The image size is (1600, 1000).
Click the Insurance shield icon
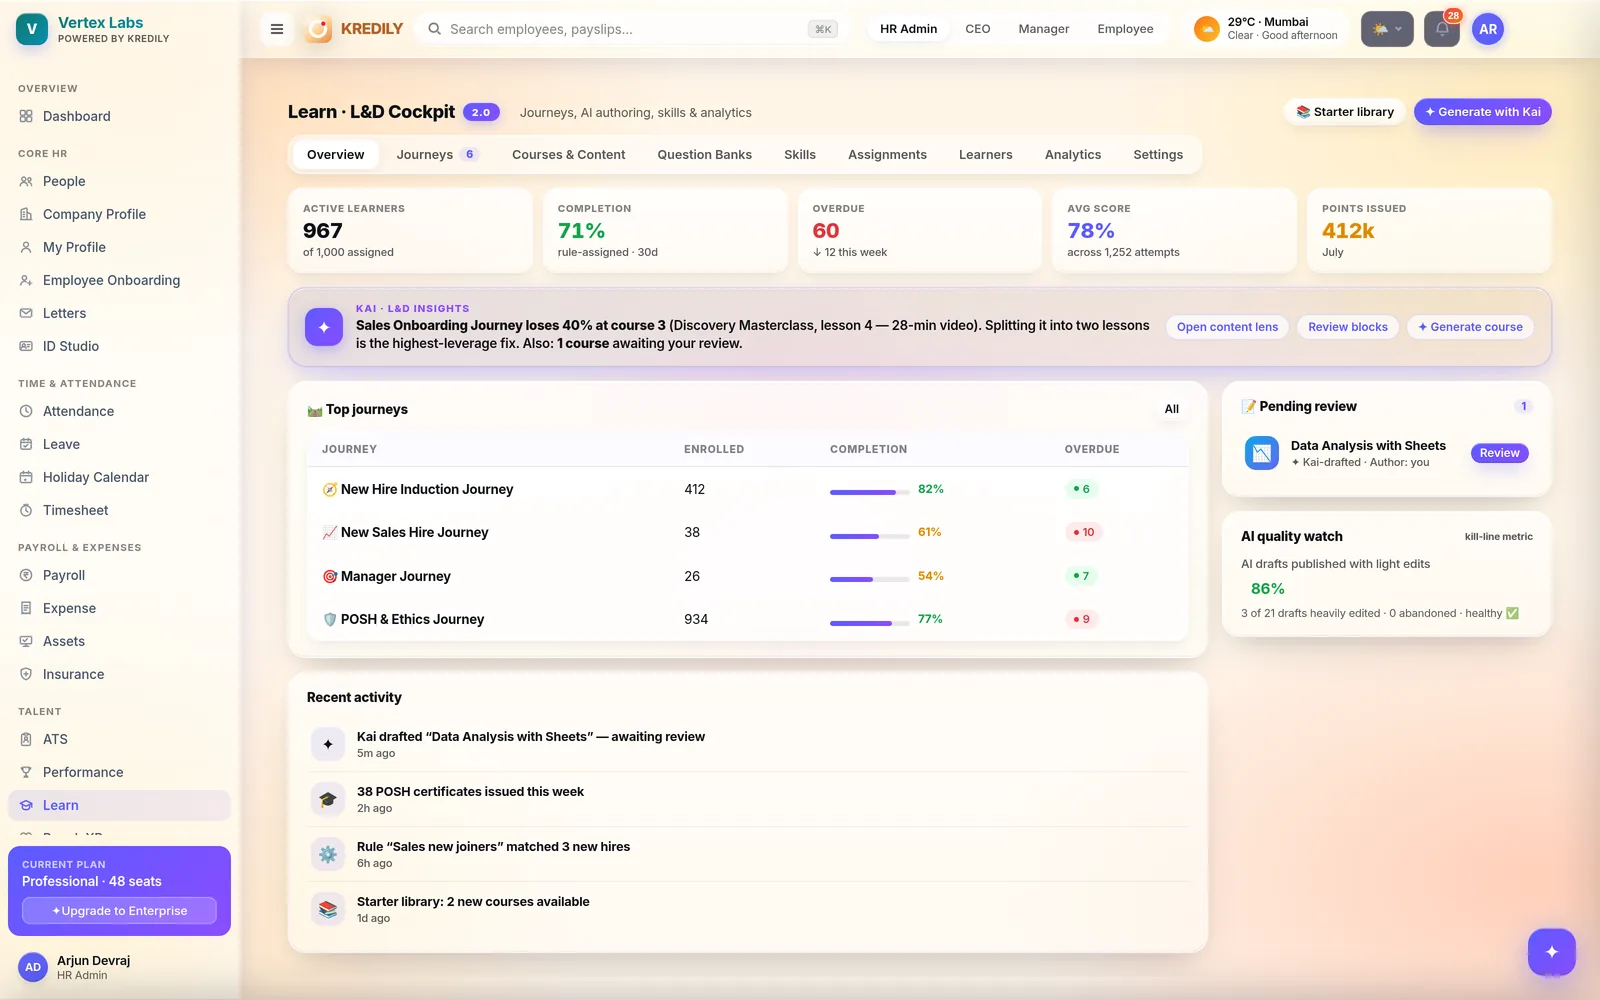click(x=26, y=674)
